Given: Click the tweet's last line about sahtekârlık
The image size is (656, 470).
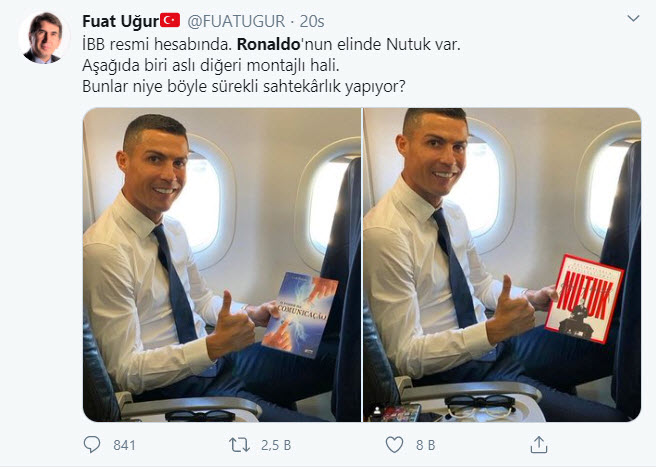Looking at the screenshot, I should pyautogui.click(x=244, y=87).
